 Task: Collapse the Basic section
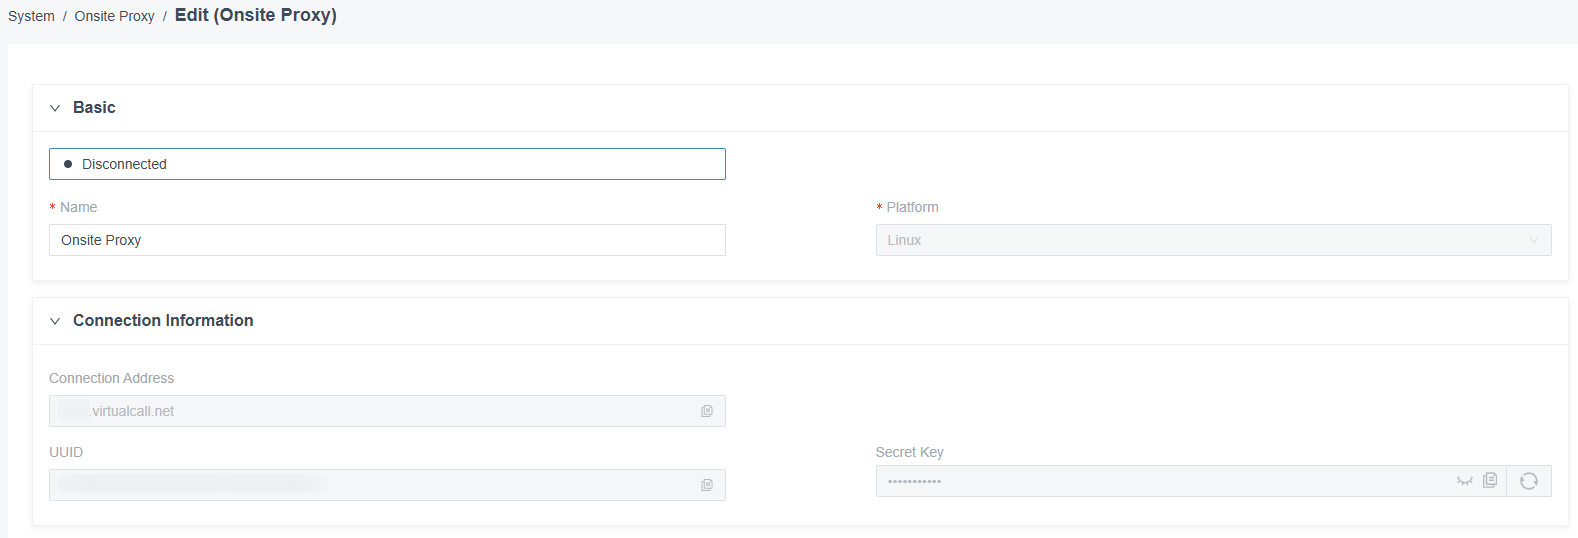point(55,108)
